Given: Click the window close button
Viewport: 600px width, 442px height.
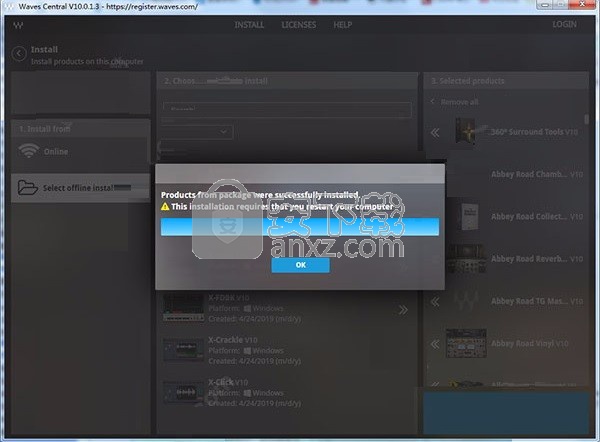Looking at the screenshot, I should pyautogui.click(x=581, y=5).
